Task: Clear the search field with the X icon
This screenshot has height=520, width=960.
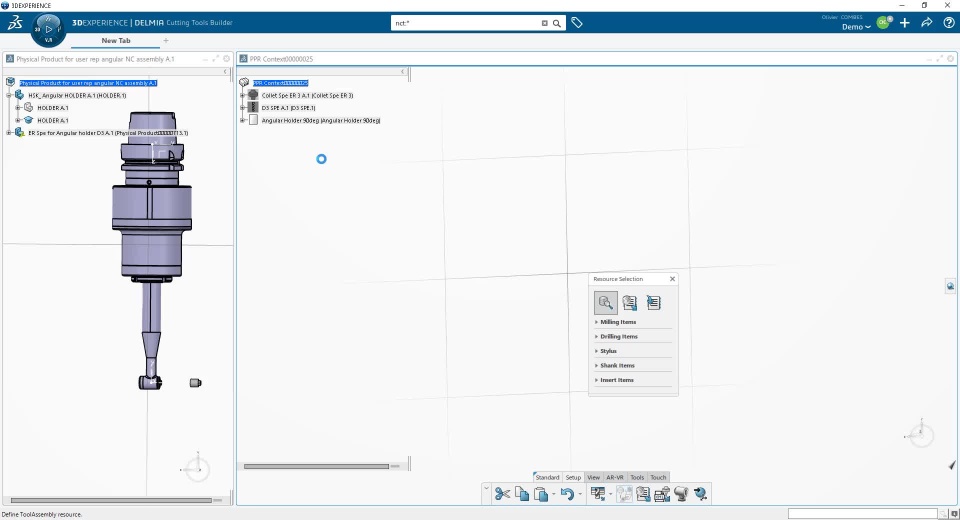Action: pos(544,23)
